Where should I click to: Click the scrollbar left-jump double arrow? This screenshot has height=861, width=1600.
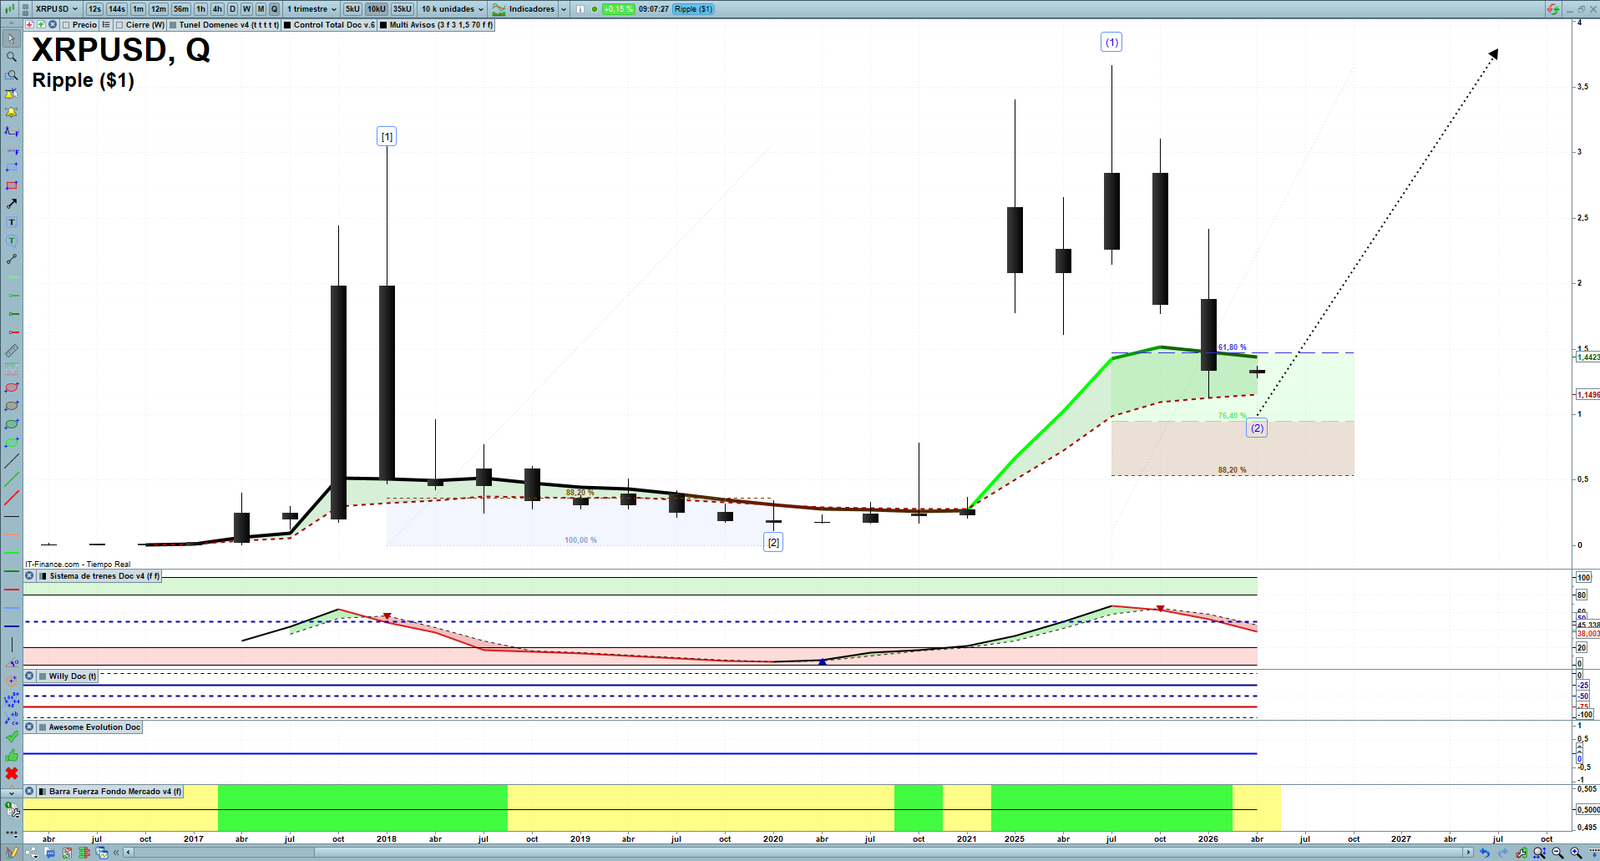point(116,853)
